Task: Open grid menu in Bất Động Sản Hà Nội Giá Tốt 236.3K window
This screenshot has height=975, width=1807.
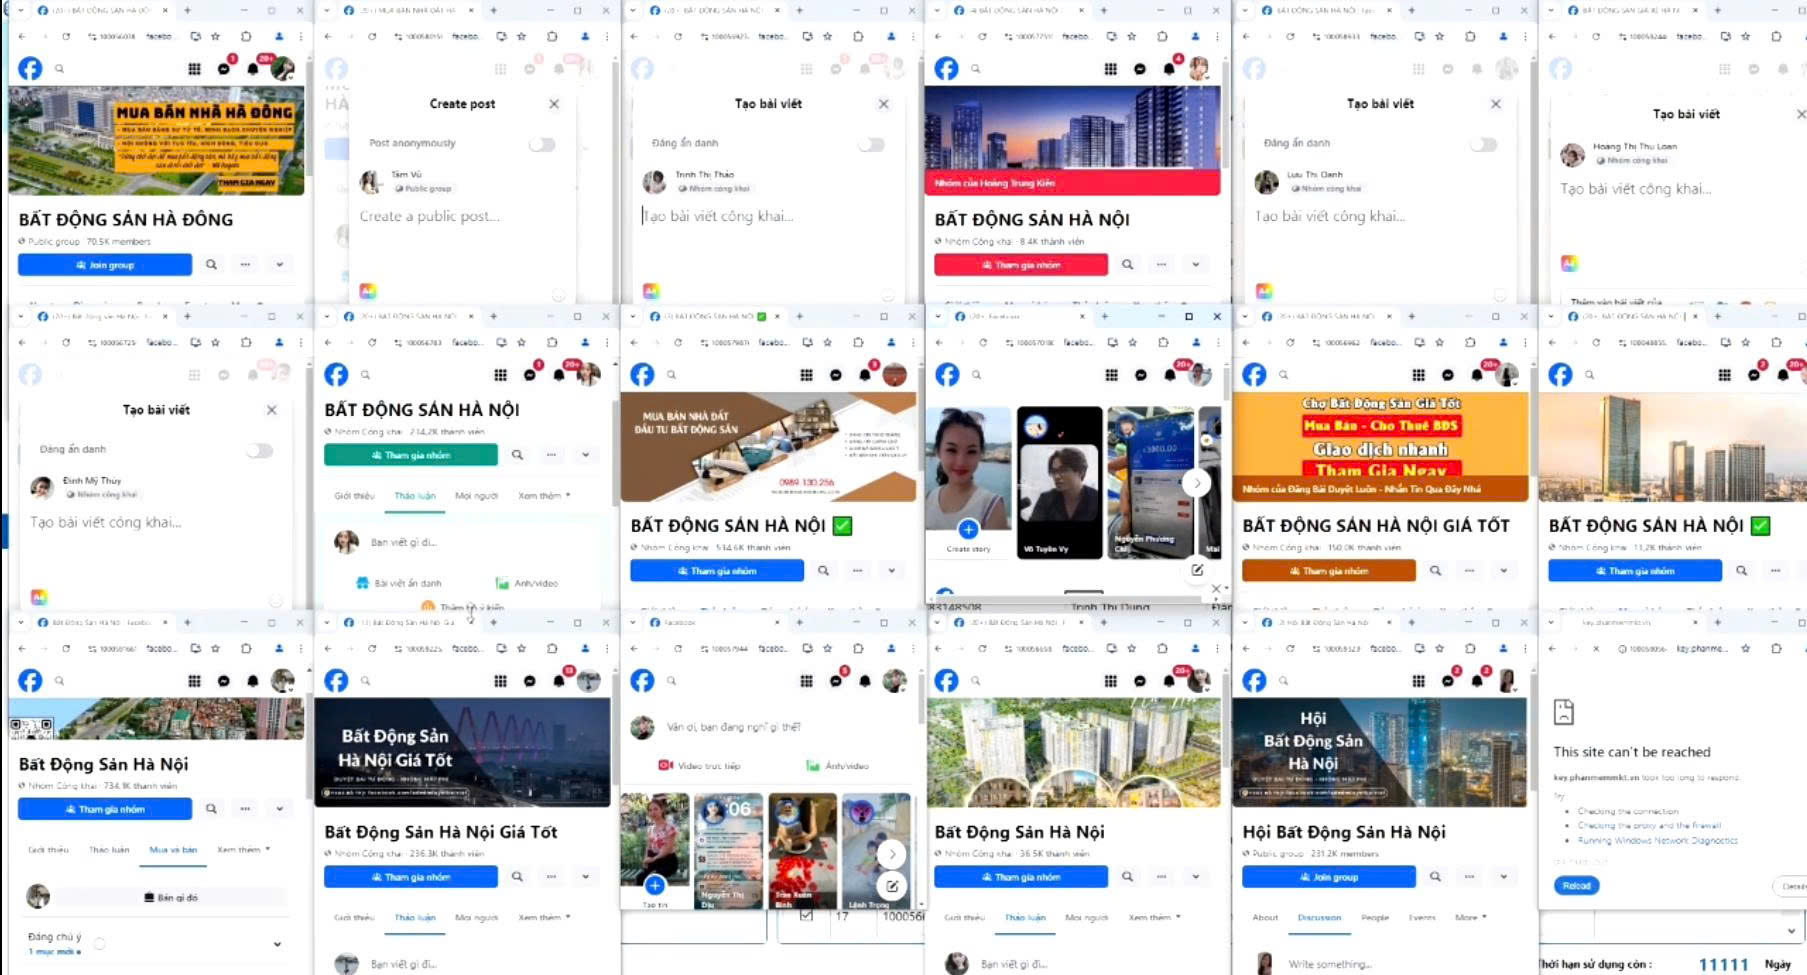Action: (500, 681)
